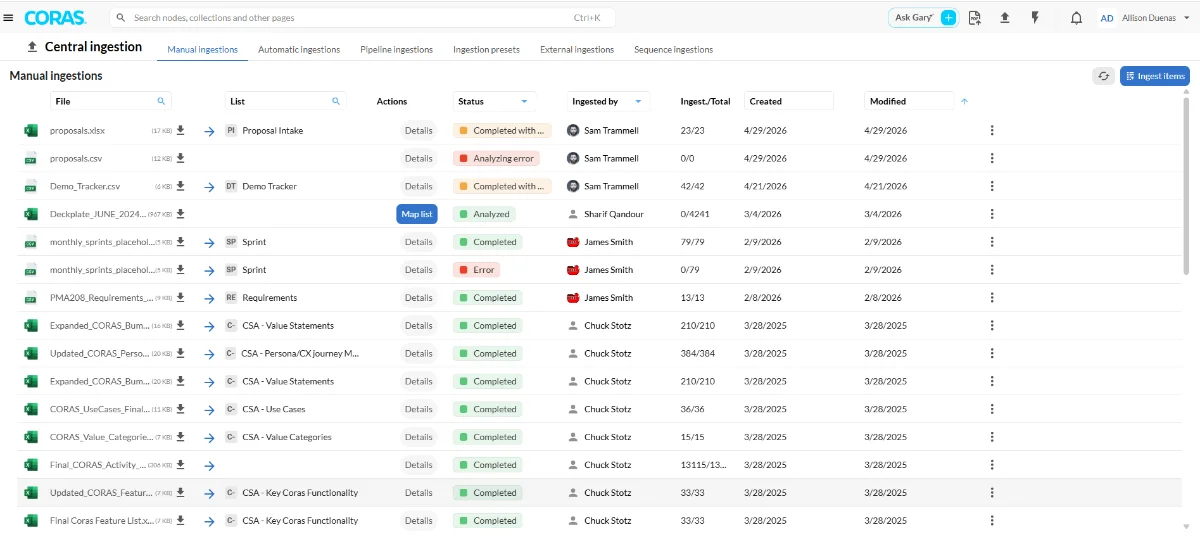The height and width of the screenshot is (544, 1200).
Task: Click the upload icon in top header
Action: click(x=1005, y=18)
